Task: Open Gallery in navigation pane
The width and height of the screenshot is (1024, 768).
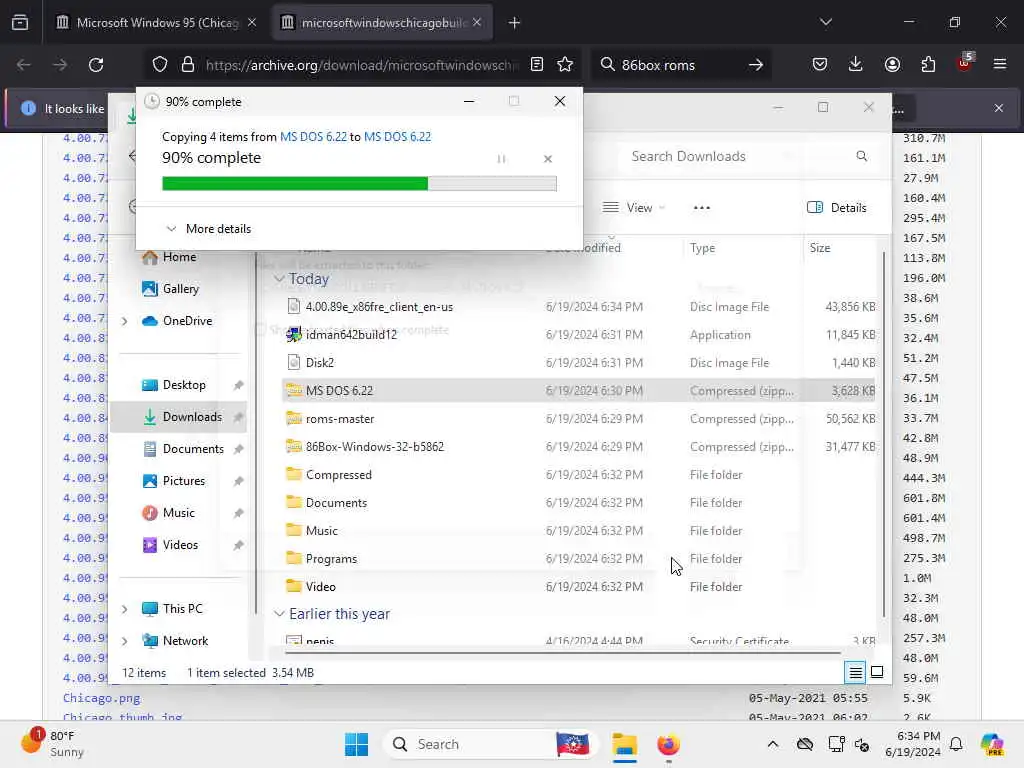Action: click(171, 289)
